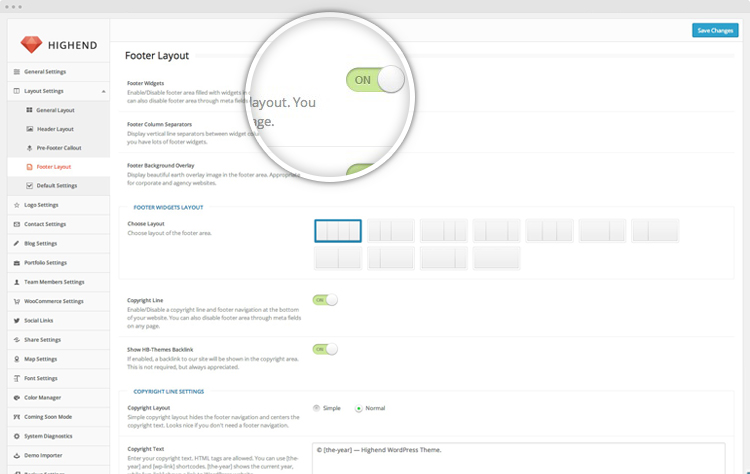This screenshot has height=474, width=750.
Task: Click the Highend ruby logo icon
Action: click(33, 45)
